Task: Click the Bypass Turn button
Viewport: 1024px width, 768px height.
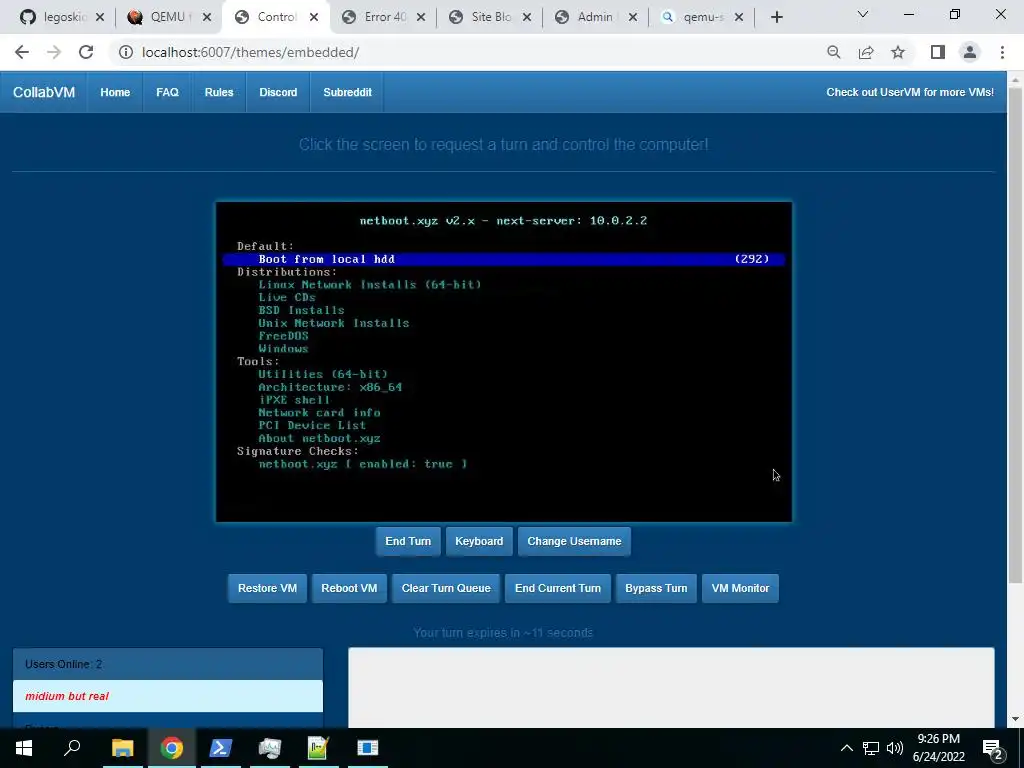Action: click(x=656, y=588)
